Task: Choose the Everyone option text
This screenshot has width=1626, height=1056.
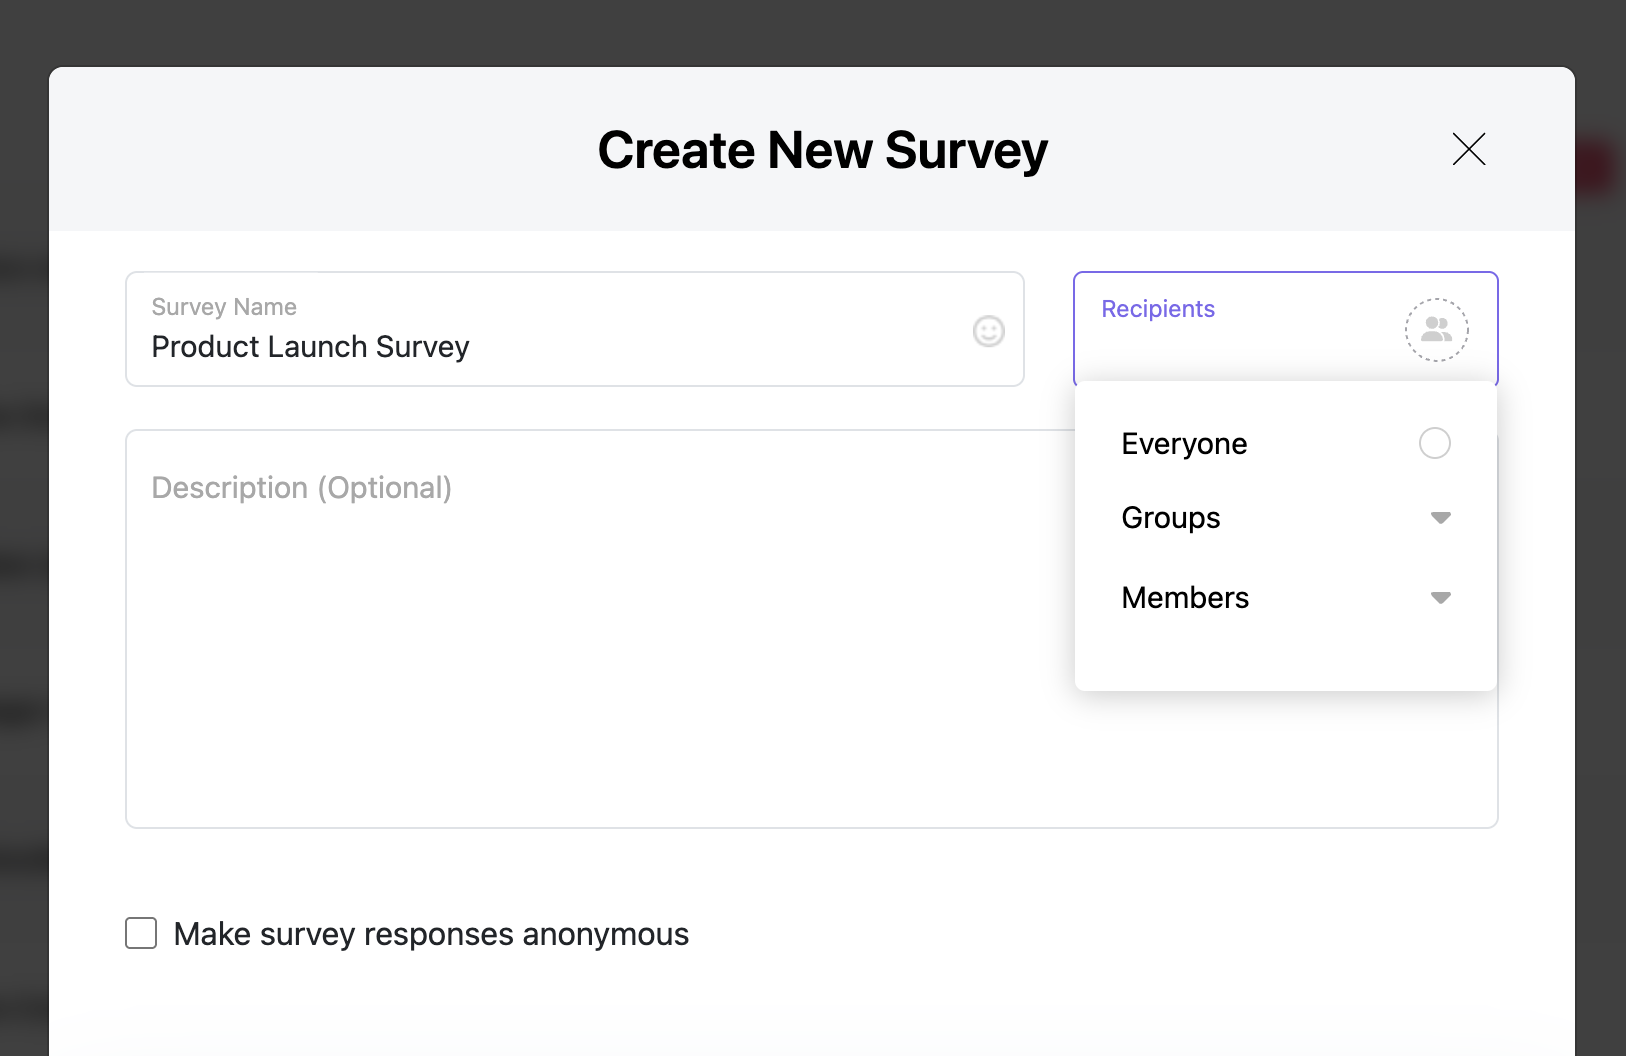Action: 1184,444
